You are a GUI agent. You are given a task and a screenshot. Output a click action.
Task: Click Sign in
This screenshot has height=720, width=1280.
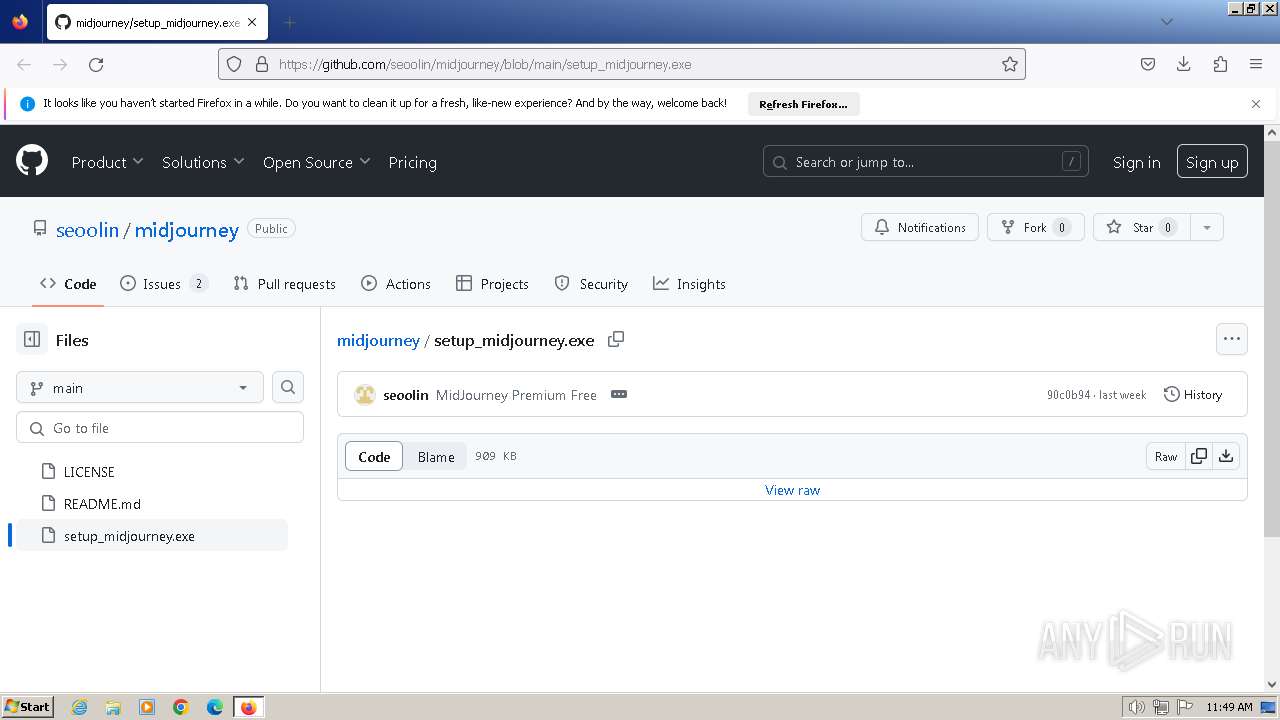1136,162
